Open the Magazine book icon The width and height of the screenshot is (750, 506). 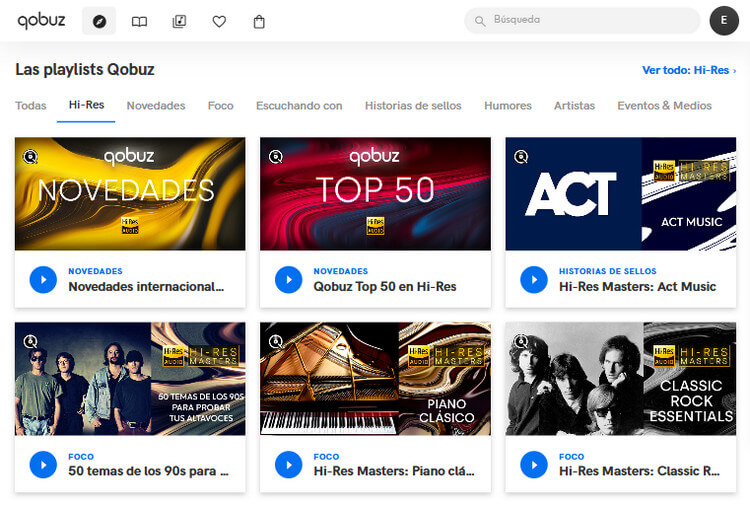tap(139, 22)
